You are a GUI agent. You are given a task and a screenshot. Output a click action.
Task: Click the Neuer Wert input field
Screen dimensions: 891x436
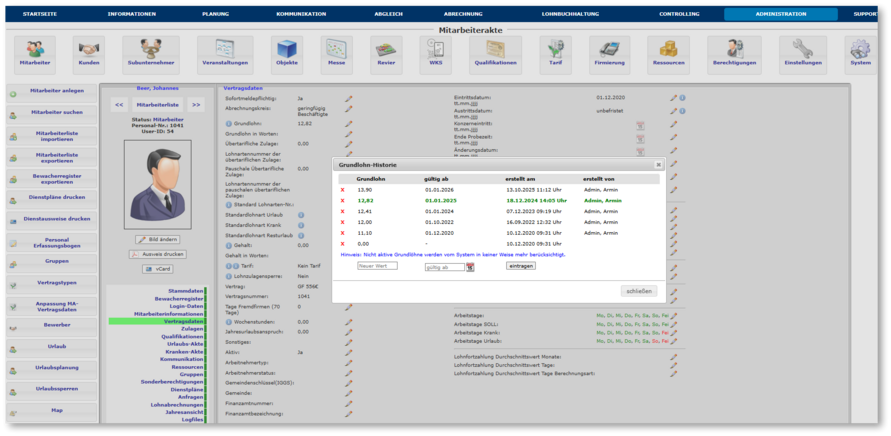click(x=377, y=267)
